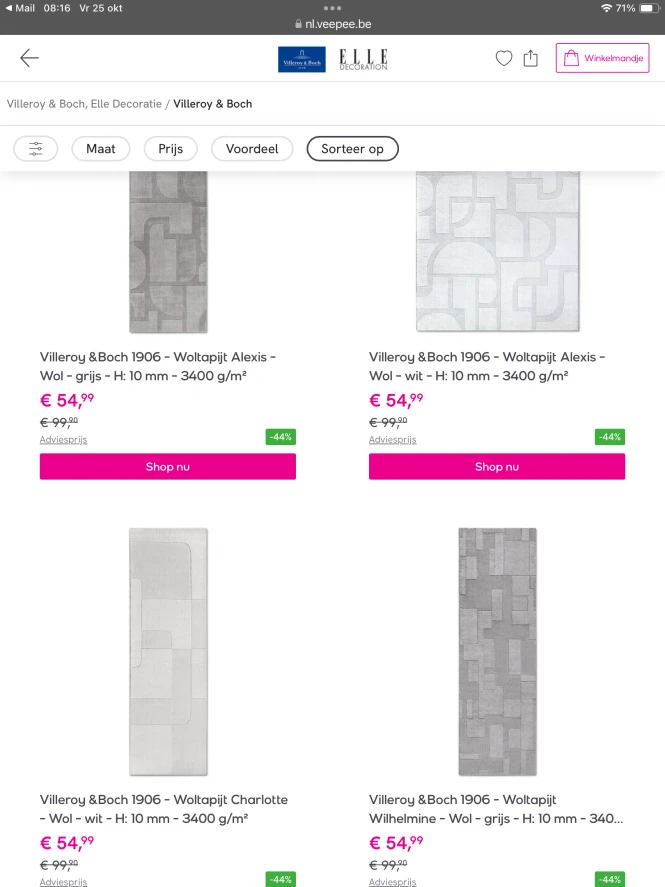Viewport: 665px width, 887px height.
Task: Expand the Voordeel filter
Action: click(x=252, y=149)
